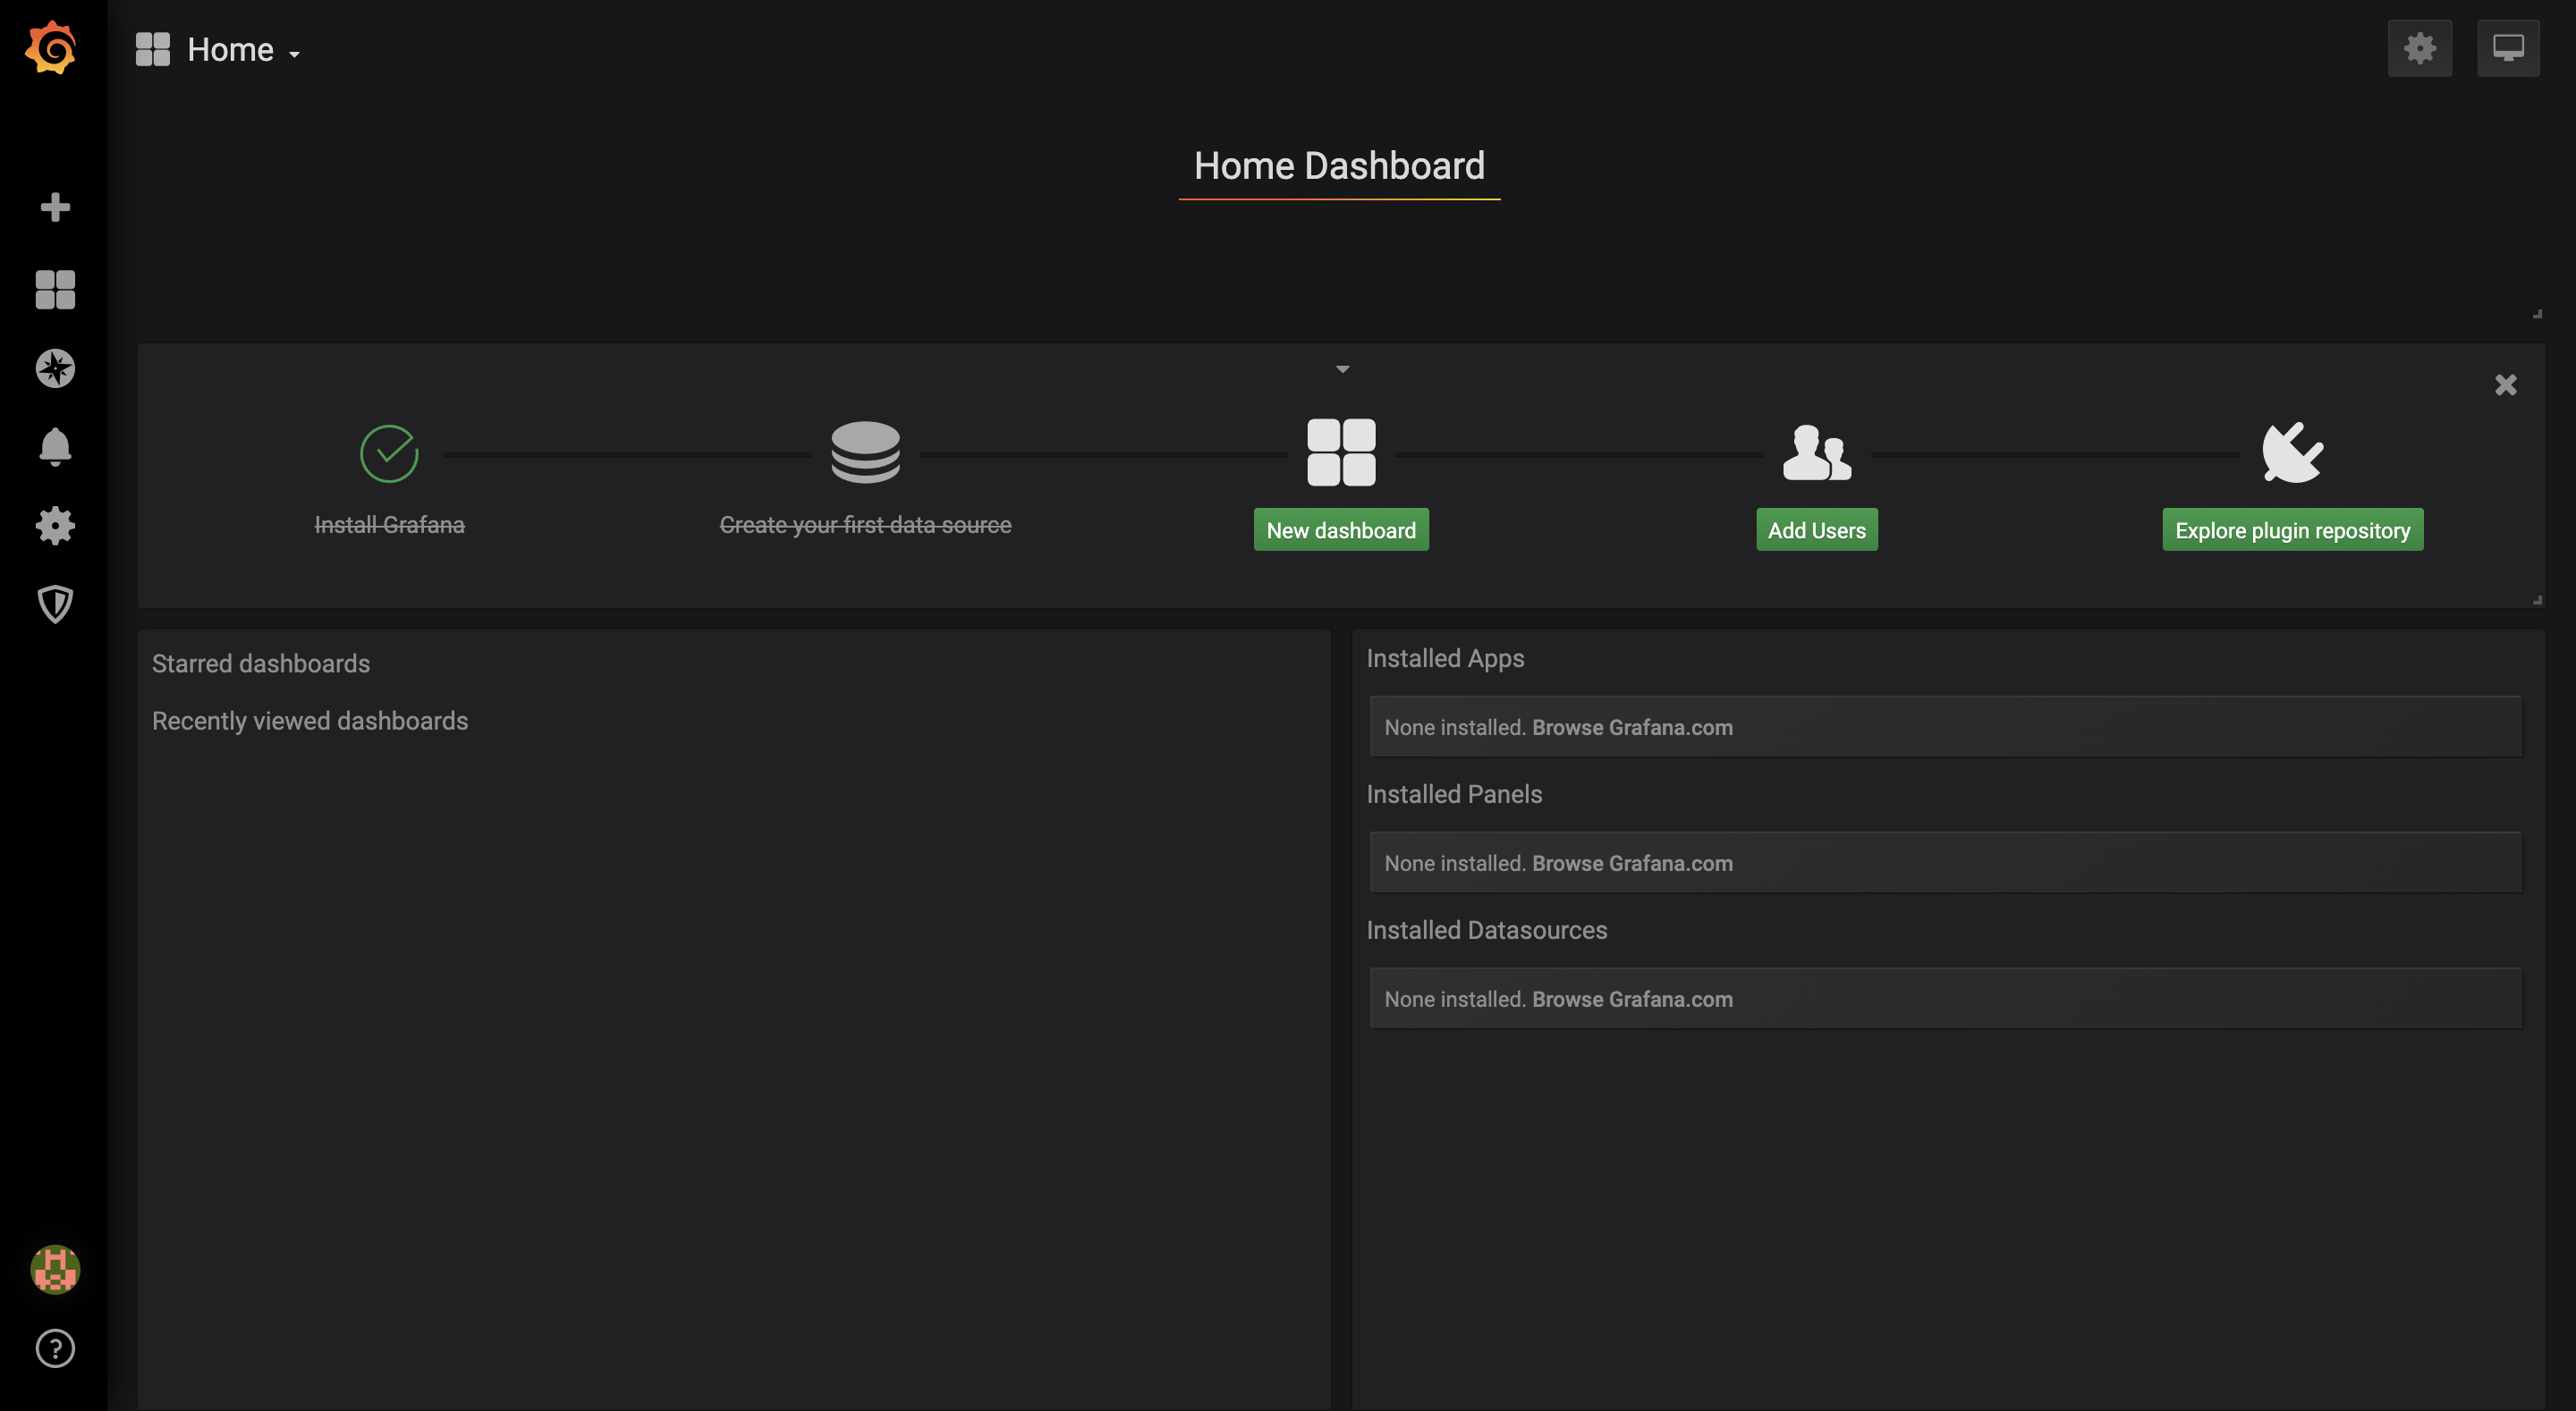Click the Installed Datasources heading
The height and width of the screenshot is (1411, 2576).
click(x=1486, y=930)
